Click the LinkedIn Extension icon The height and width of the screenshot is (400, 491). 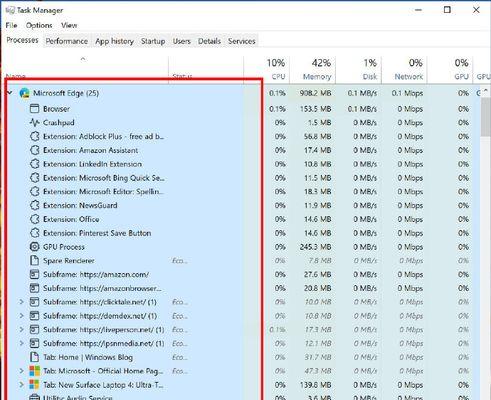click(x=35, y=164)
